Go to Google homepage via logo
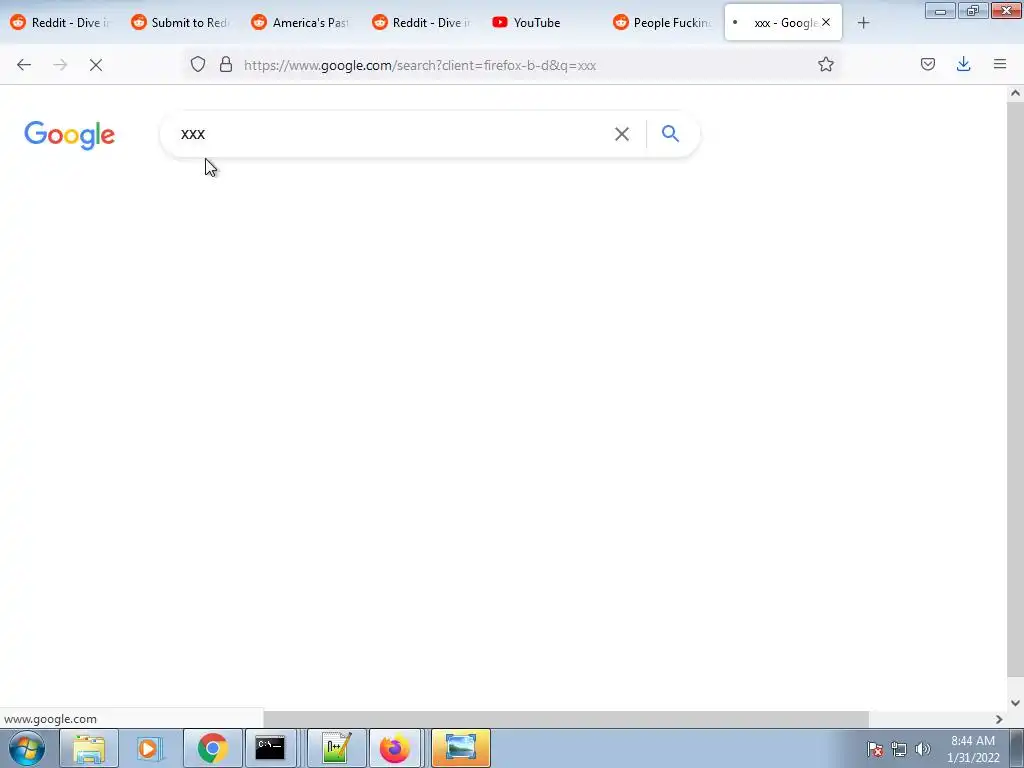 [69, 135]
